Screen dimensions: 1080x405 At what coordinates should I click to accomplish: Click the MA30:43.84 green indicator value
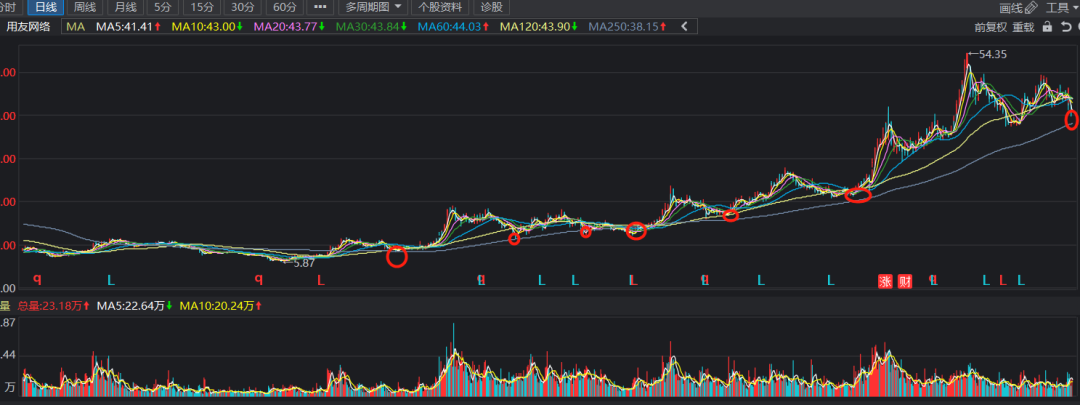pyautogui.click(x=371, y=27)
